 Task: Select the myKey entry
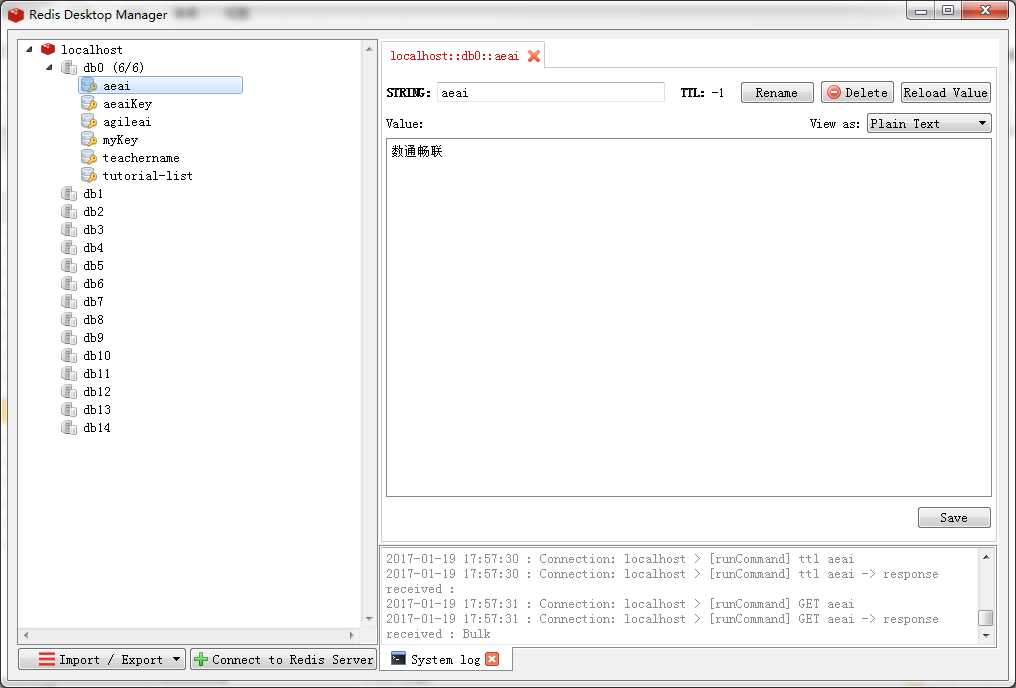120,140
